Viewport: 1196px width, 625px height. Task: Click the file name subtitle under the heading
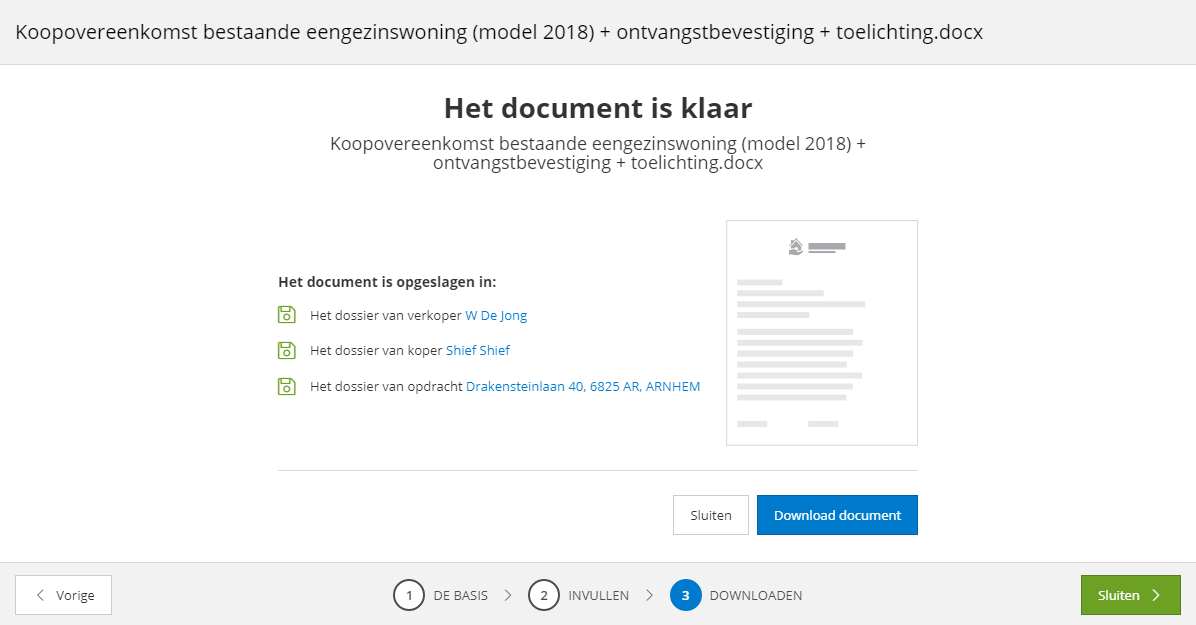(x=598, y=153)
